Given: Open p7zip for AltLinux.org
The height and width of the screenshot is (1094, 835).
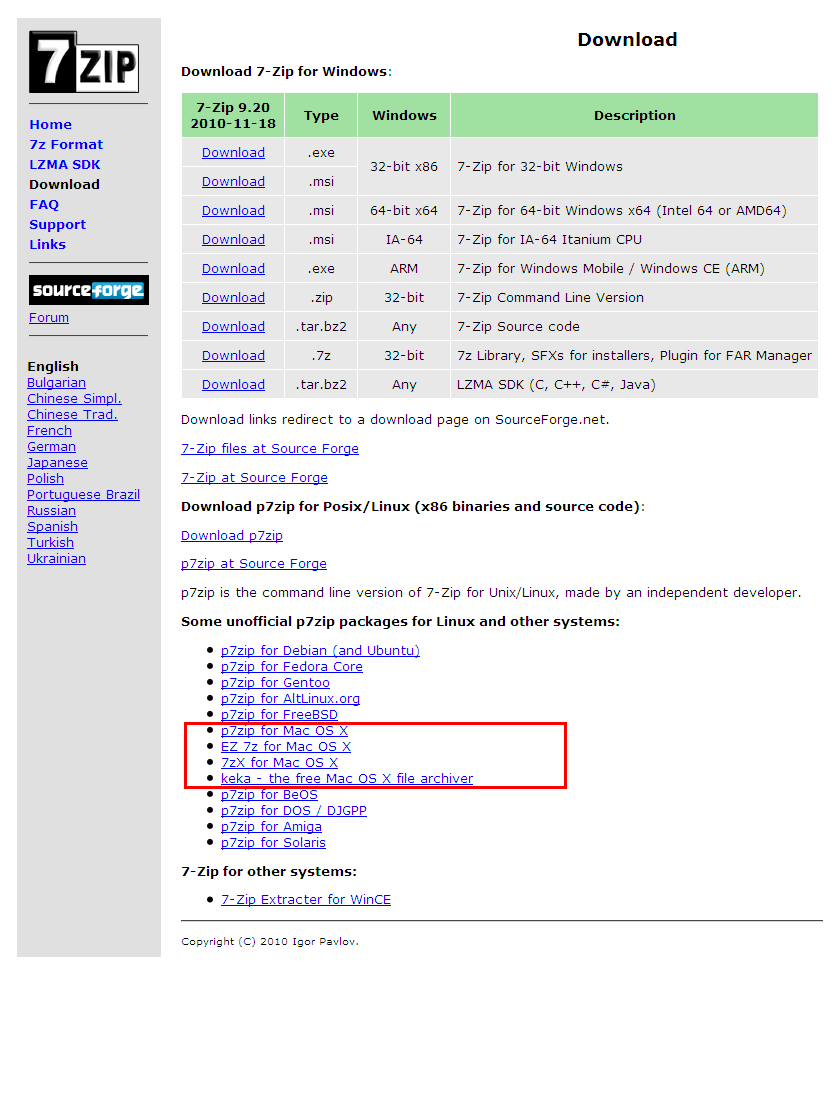Looking at the screenshot, I should tap(290, 698).
